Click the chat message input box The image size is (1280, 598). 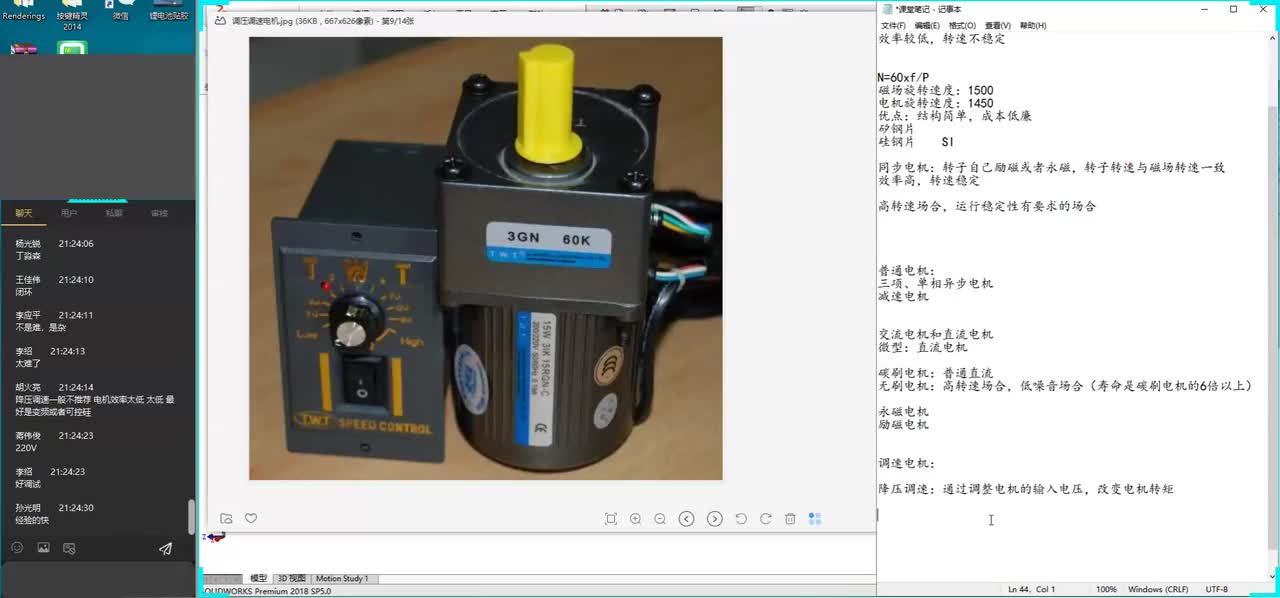click(97, 579)
